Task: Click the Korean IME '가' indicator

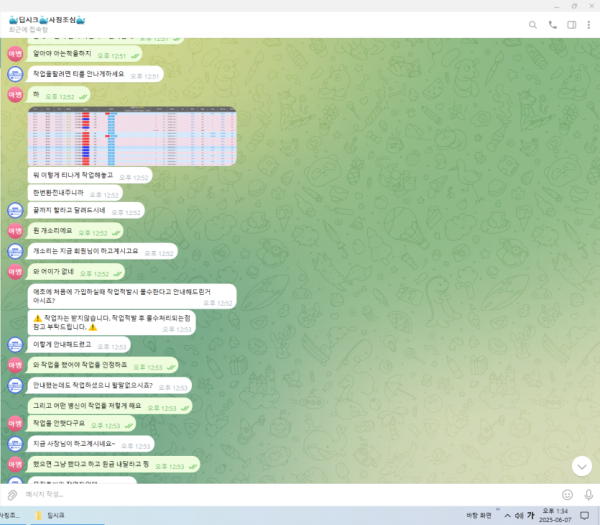Action: pyautogui.click(x=530, y=515)
